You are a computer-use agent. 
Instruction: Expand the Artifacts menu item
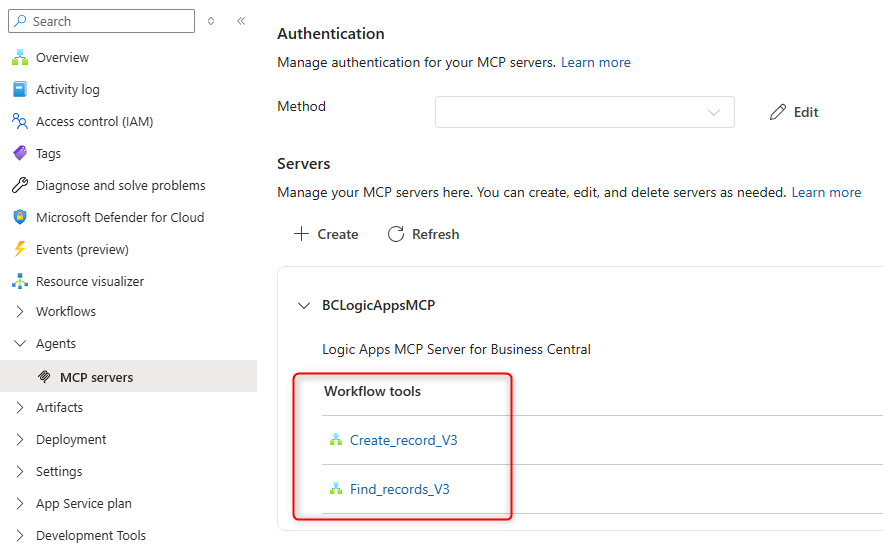pyautogui.click(x=21, y=408)
